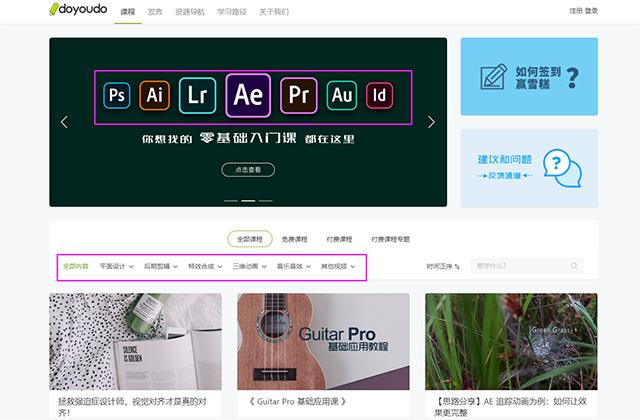
Task: Expand the 其他视频 category dropdown
Action: (338, 266)
